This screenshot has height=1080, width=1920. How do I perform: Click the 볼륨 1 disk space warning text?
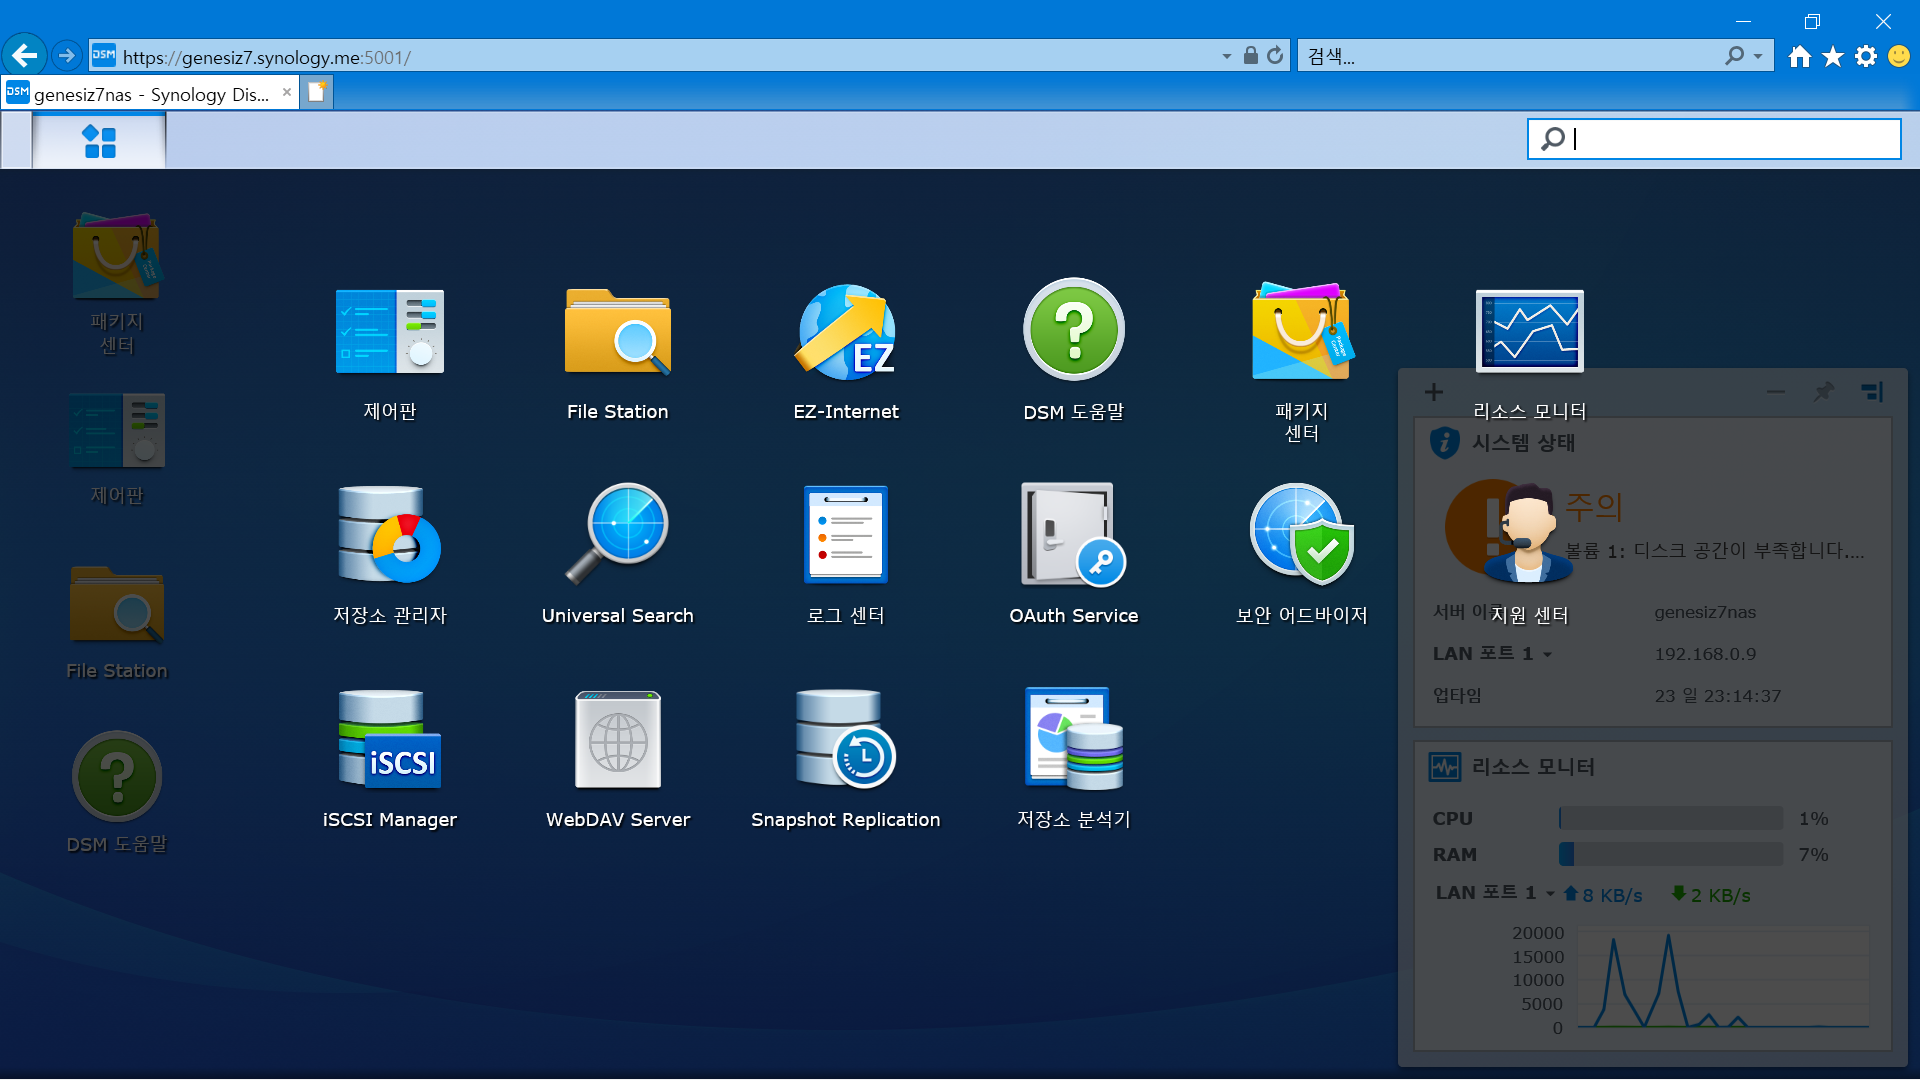click(1714, 551)
